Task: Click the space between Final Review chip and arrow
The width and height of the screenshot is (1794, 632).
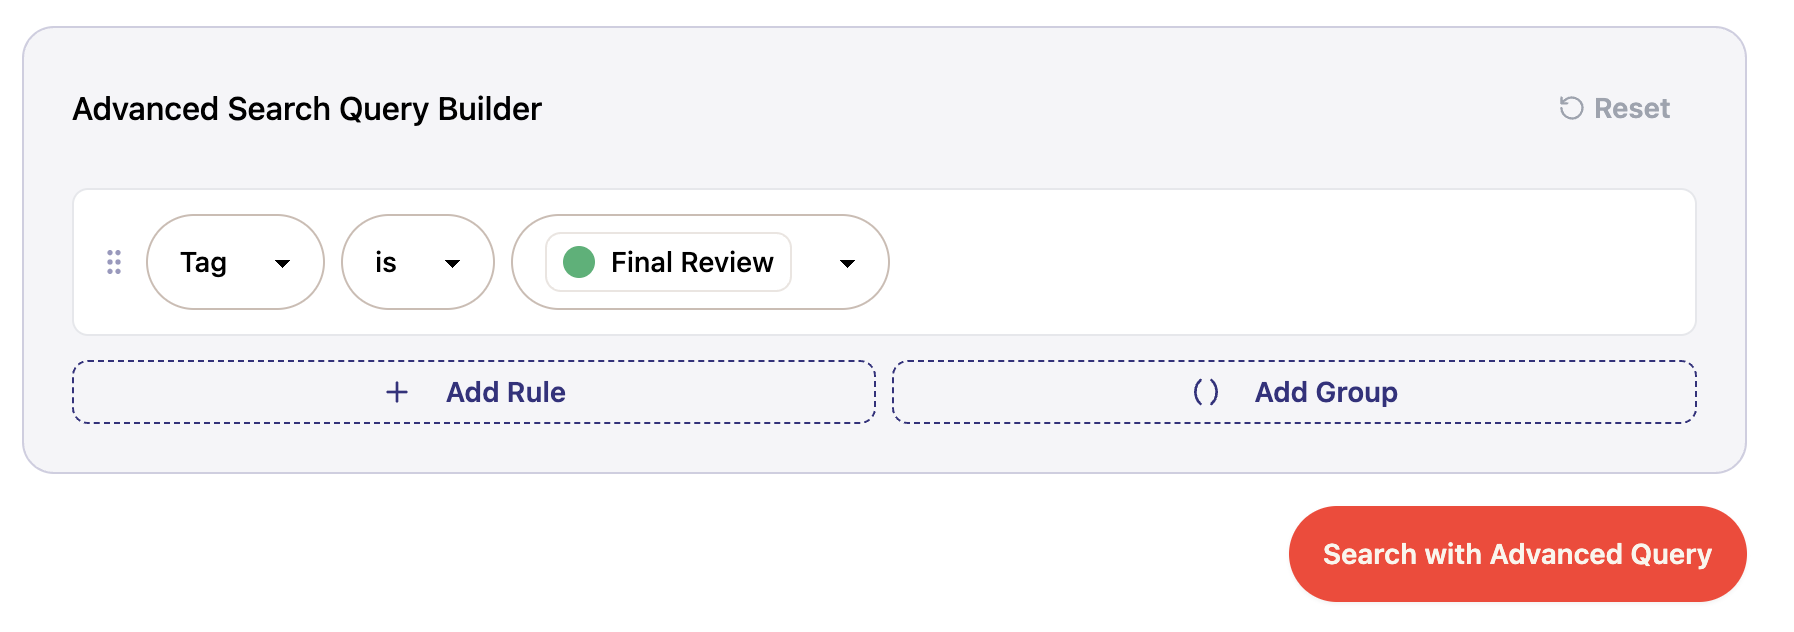Action: coord(815,262)
